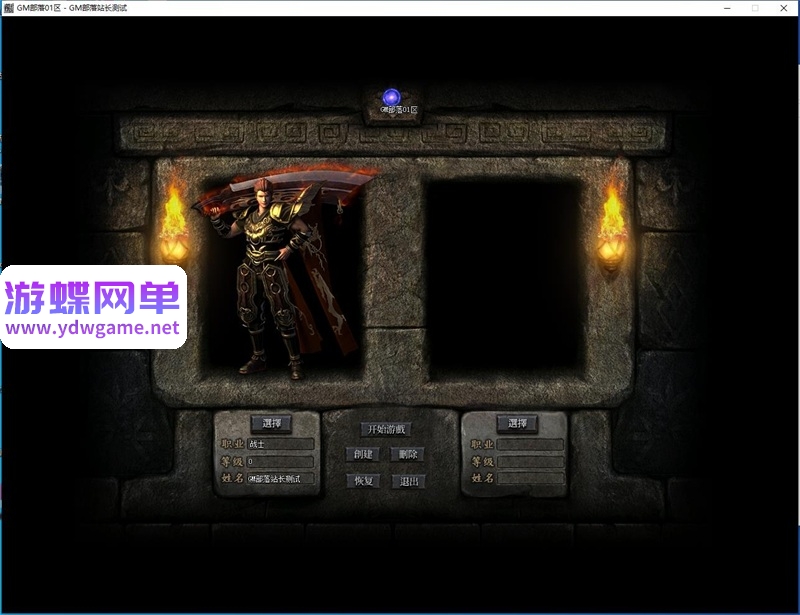The height and width of the screenshot is (615, 800).
Task: Click the app icon in the title bar
Action: coord(8,8)
